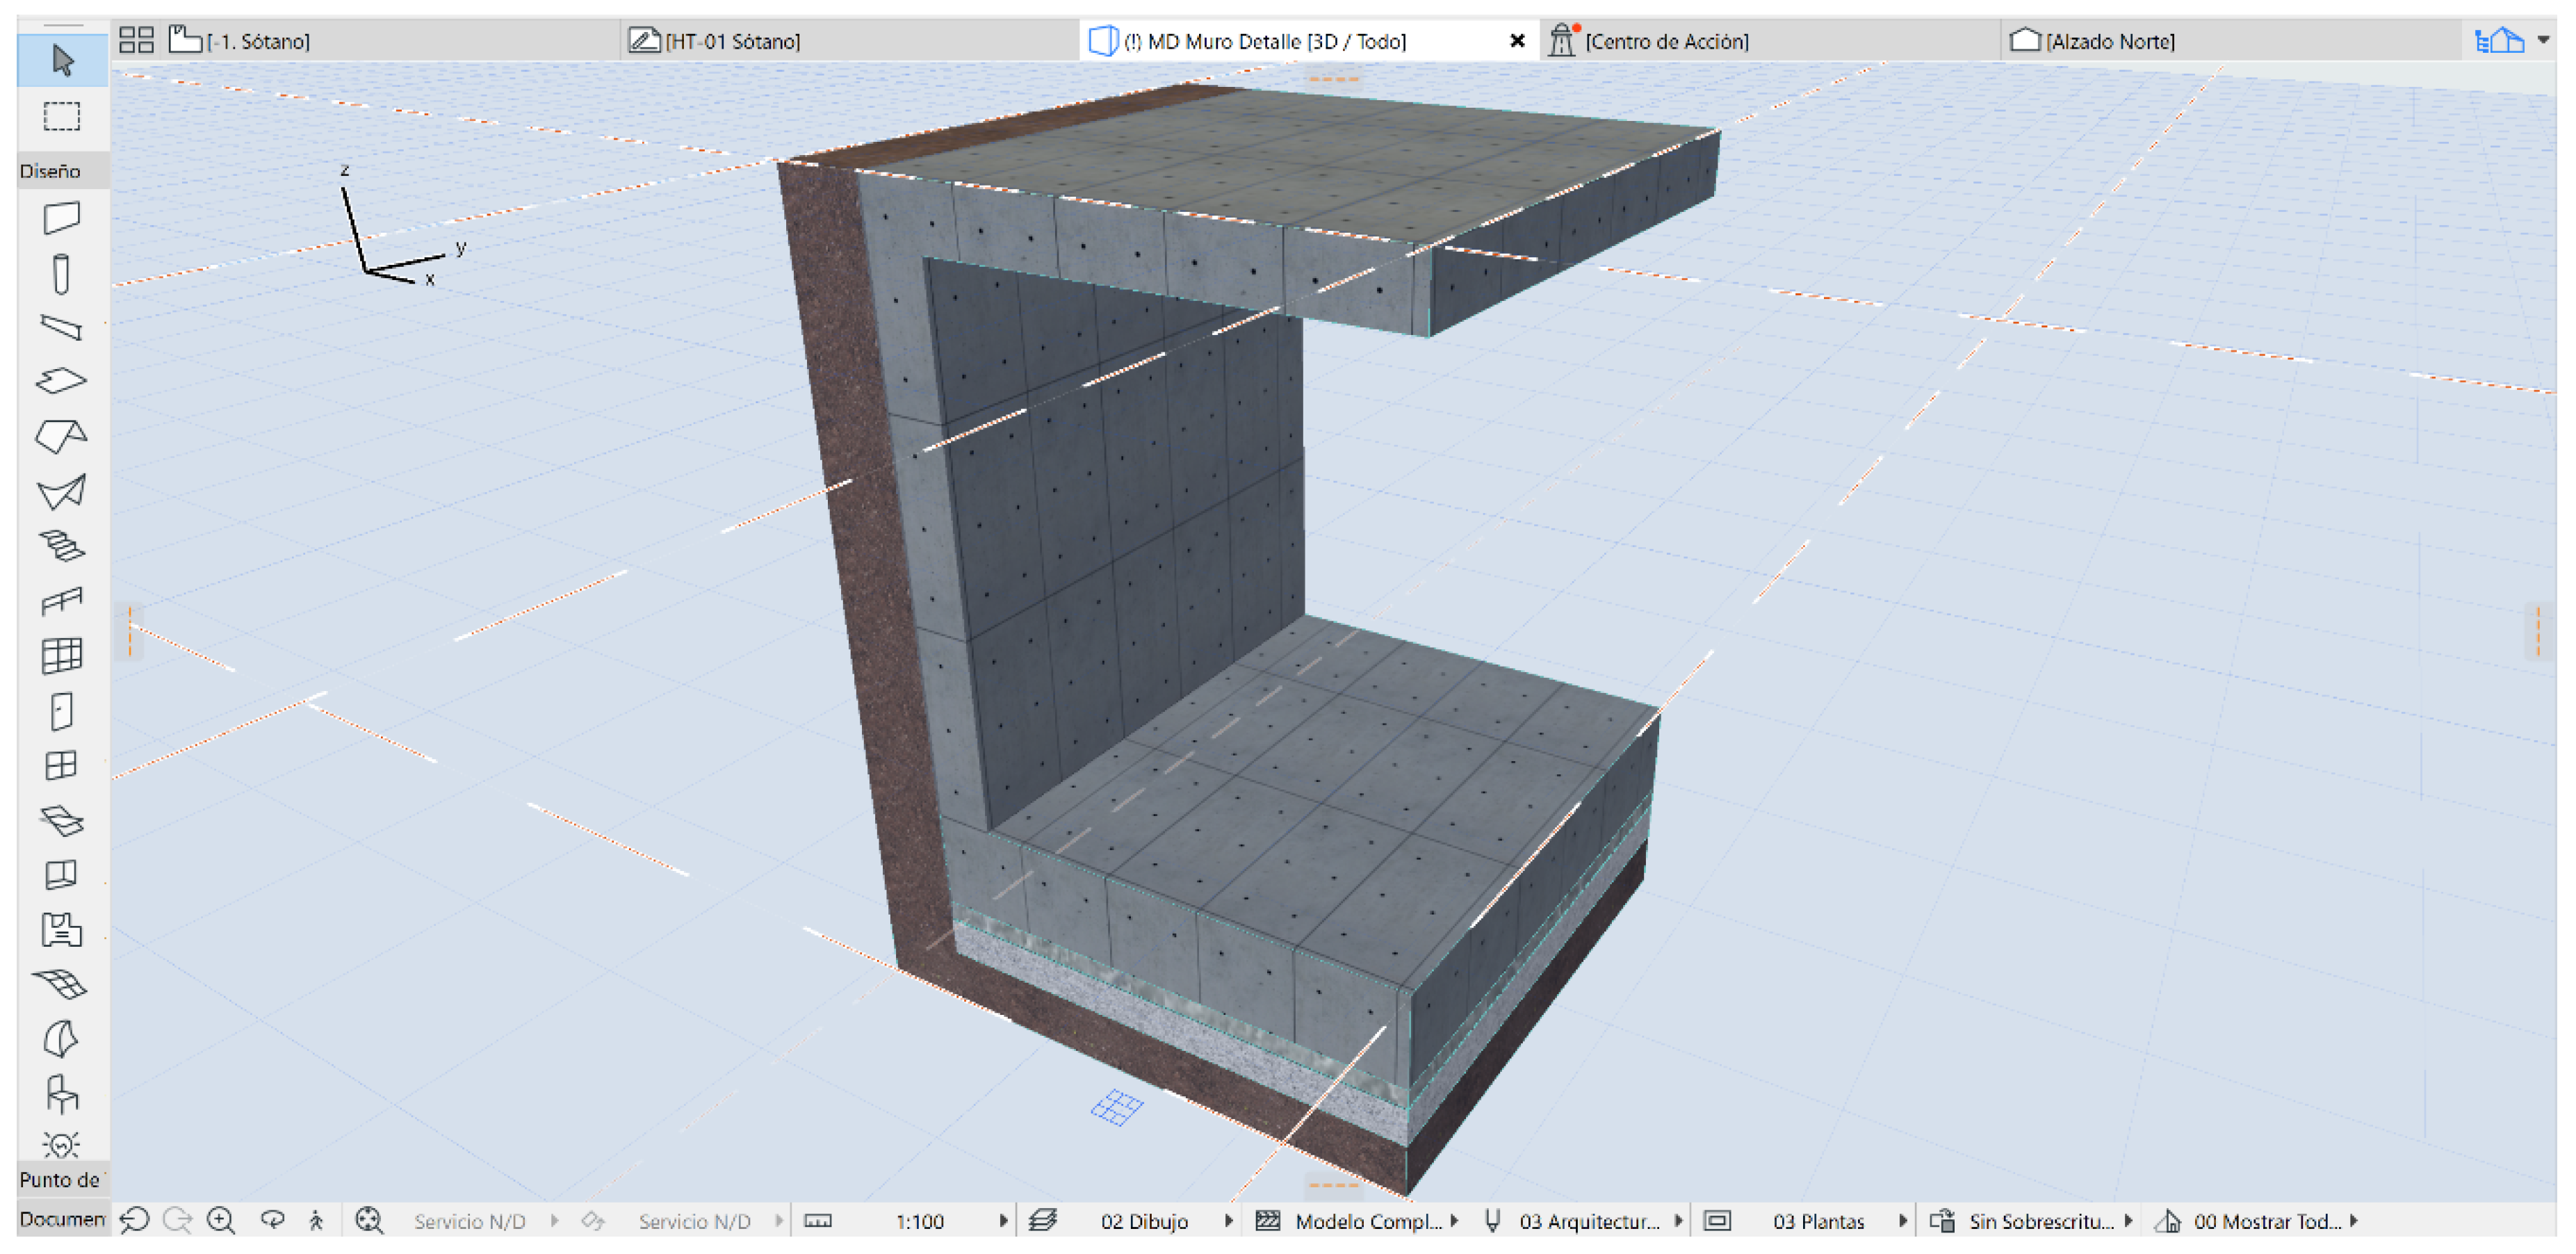Pick the Stair tool

point(62,546)
